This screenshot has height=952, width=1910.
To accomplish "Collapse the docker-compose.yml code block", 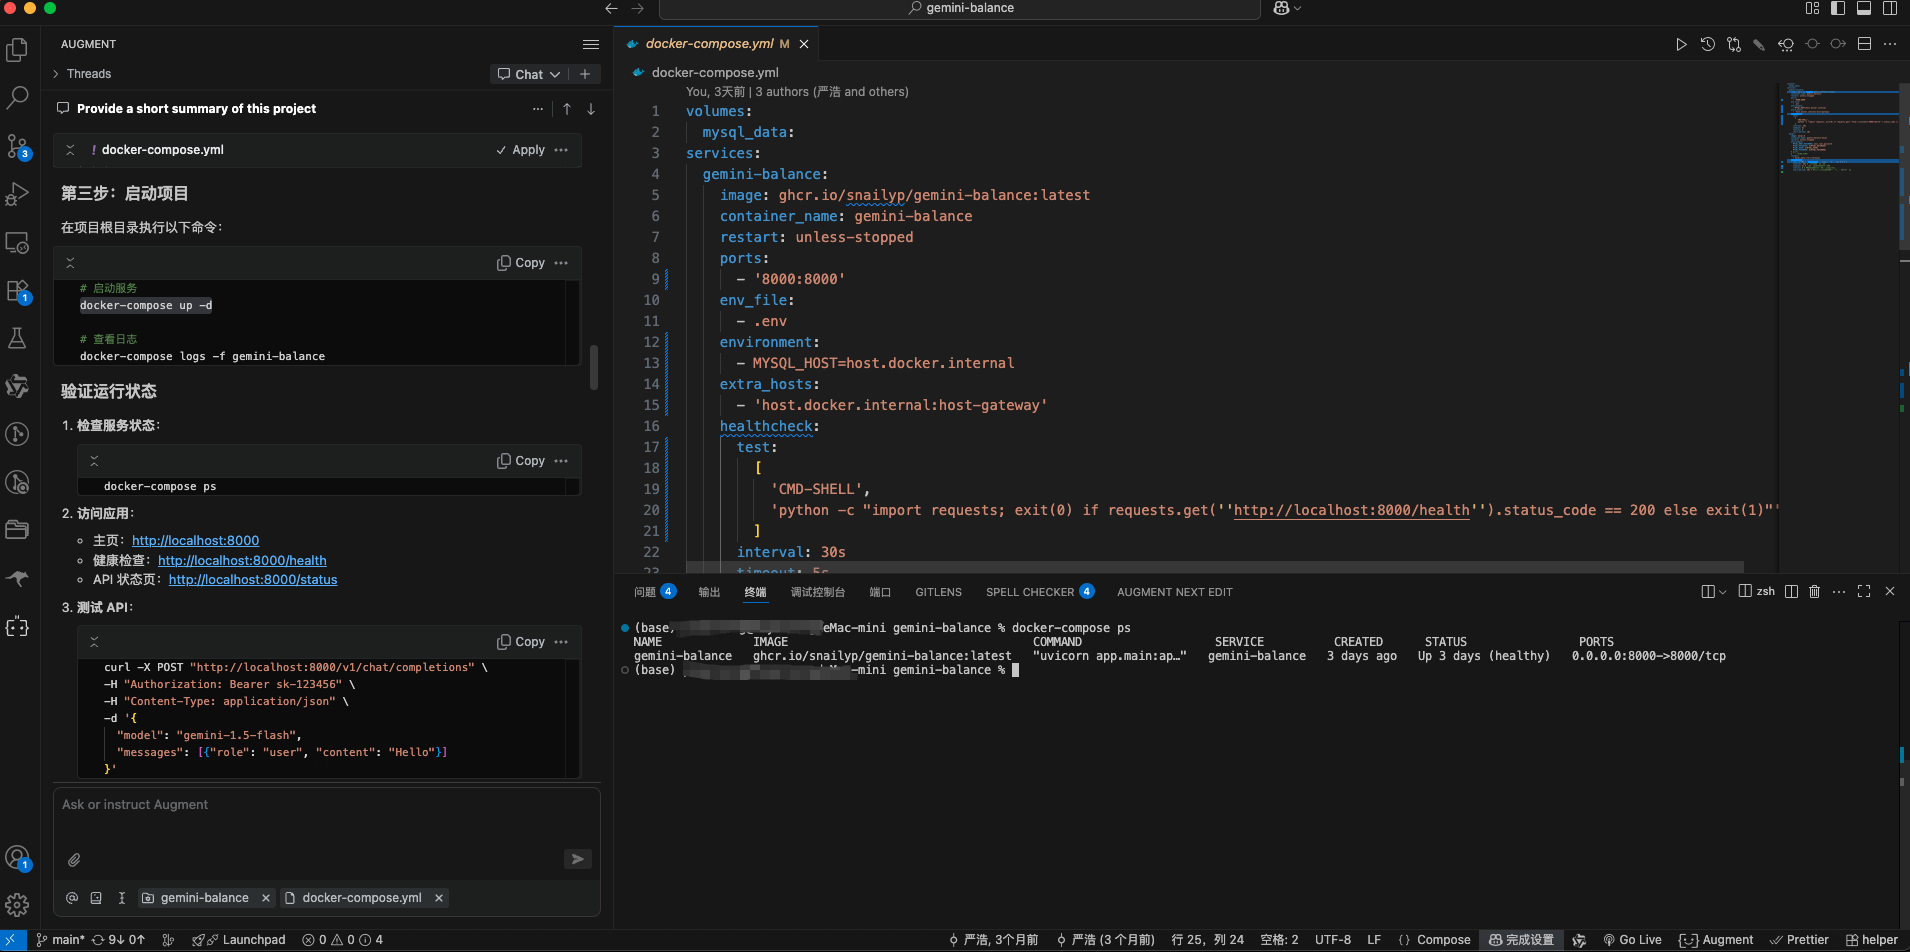I will click(x=70, y=150).
